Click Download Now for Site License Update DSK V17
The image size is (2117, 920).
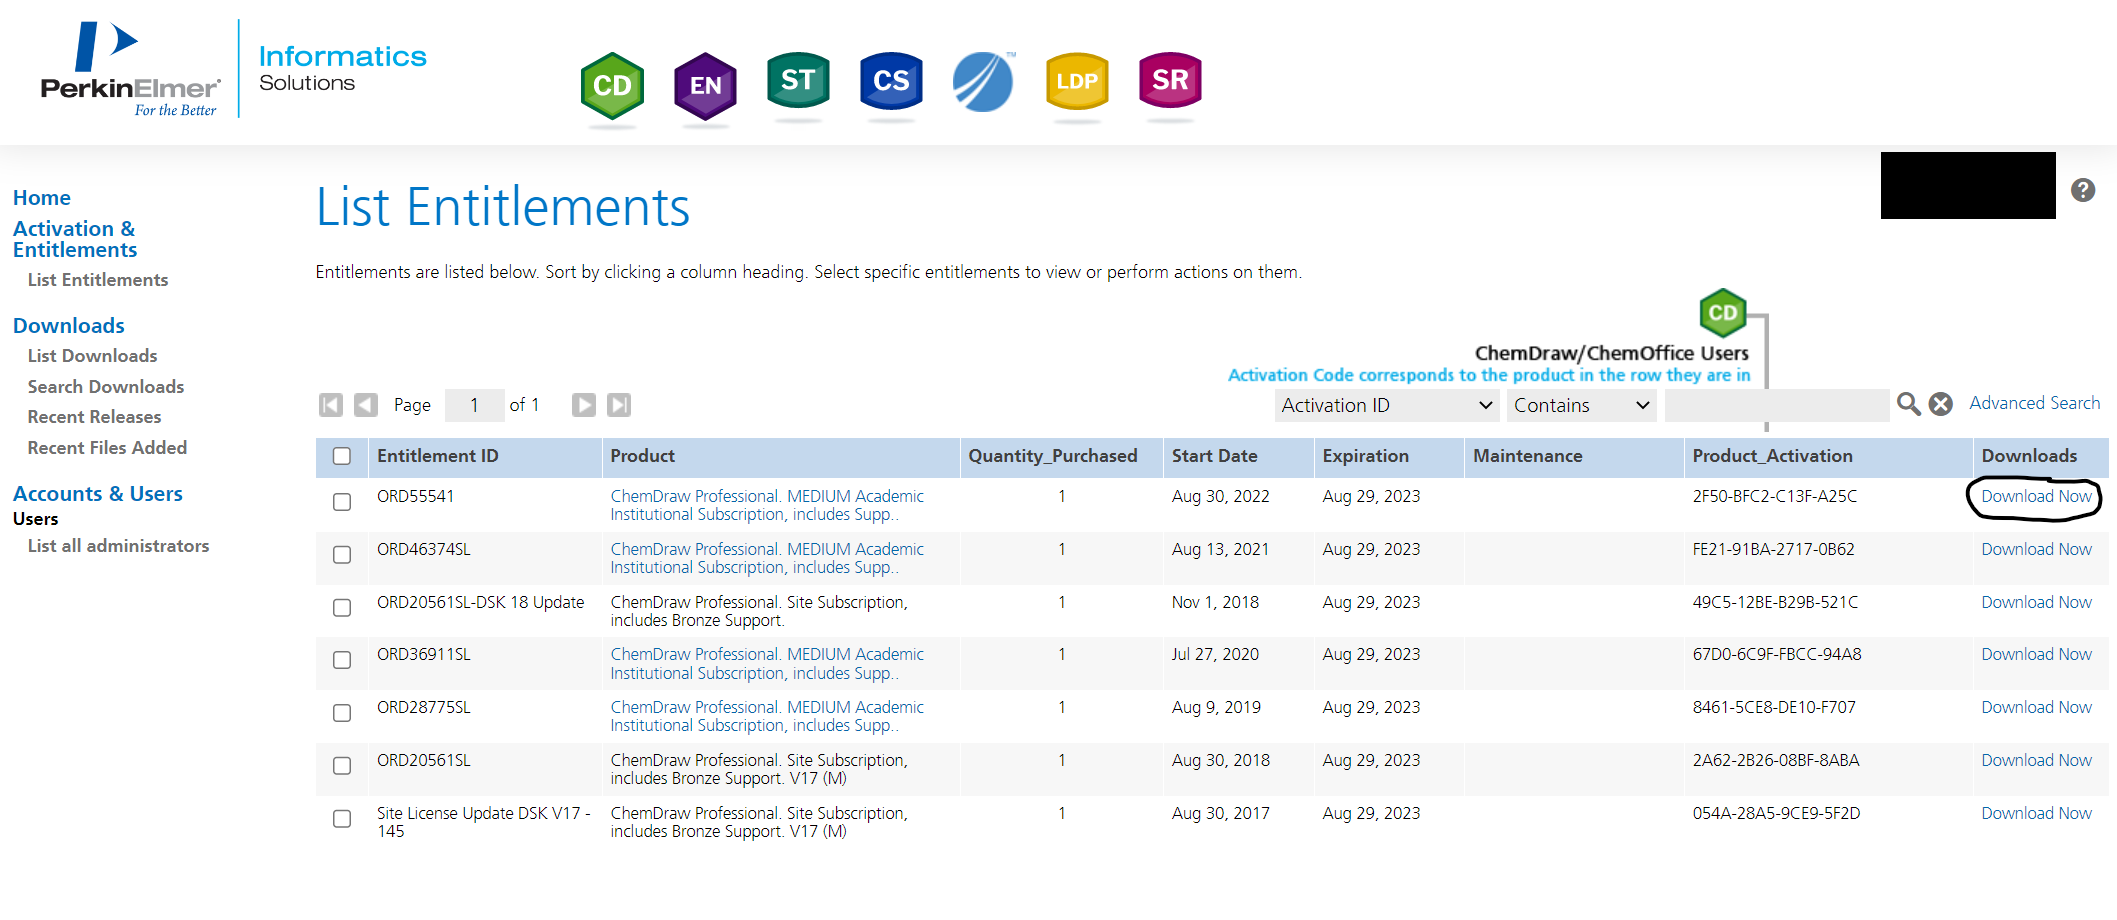coord(2037,813)
